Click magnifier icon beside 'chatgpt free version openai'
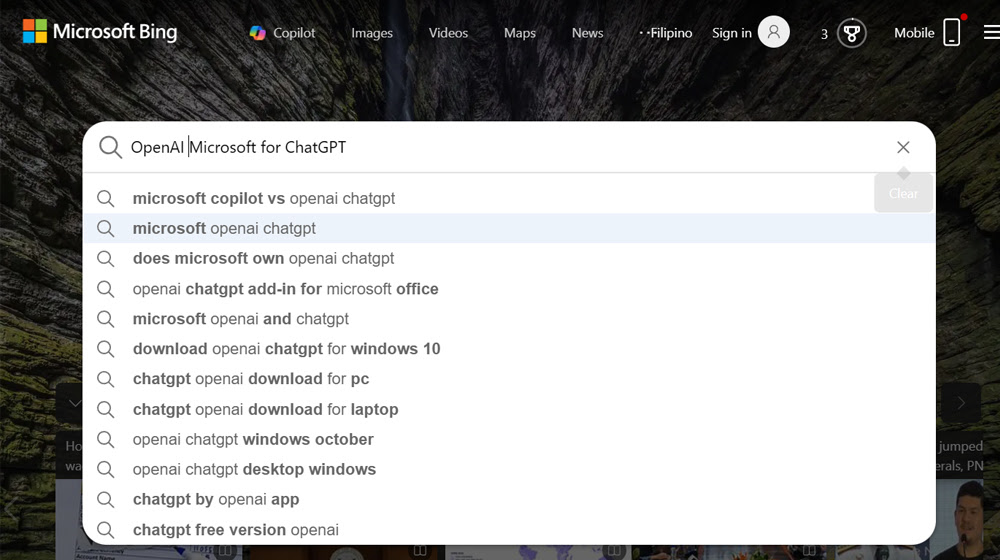This screenshot has width=1000, height=560. 106,530
